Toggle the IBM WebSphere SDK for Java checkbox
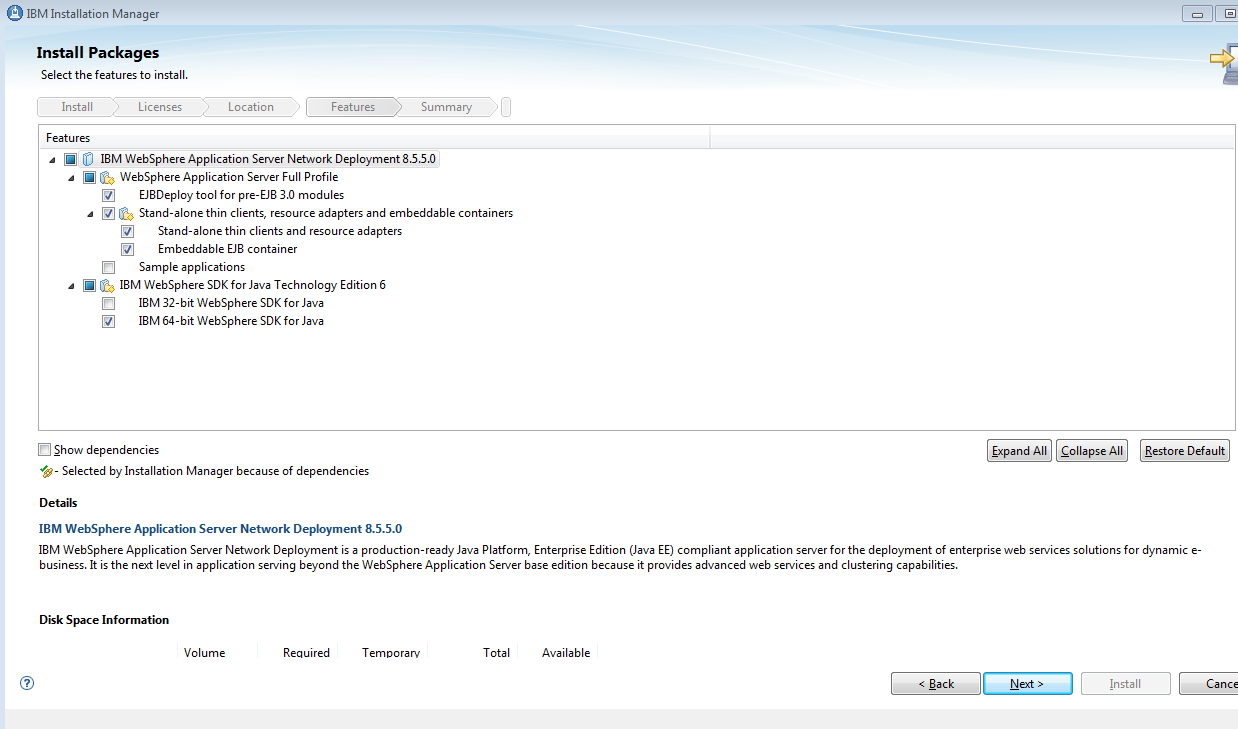This screenshot has width=1238, height=729. click(x=89, y=285)
